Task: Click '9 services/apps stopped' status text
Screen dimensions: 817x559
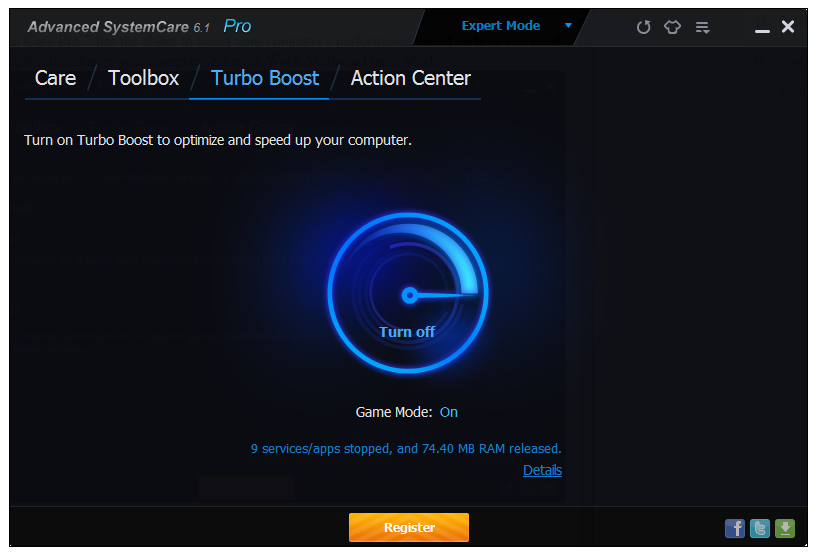Action: (406, 449)
